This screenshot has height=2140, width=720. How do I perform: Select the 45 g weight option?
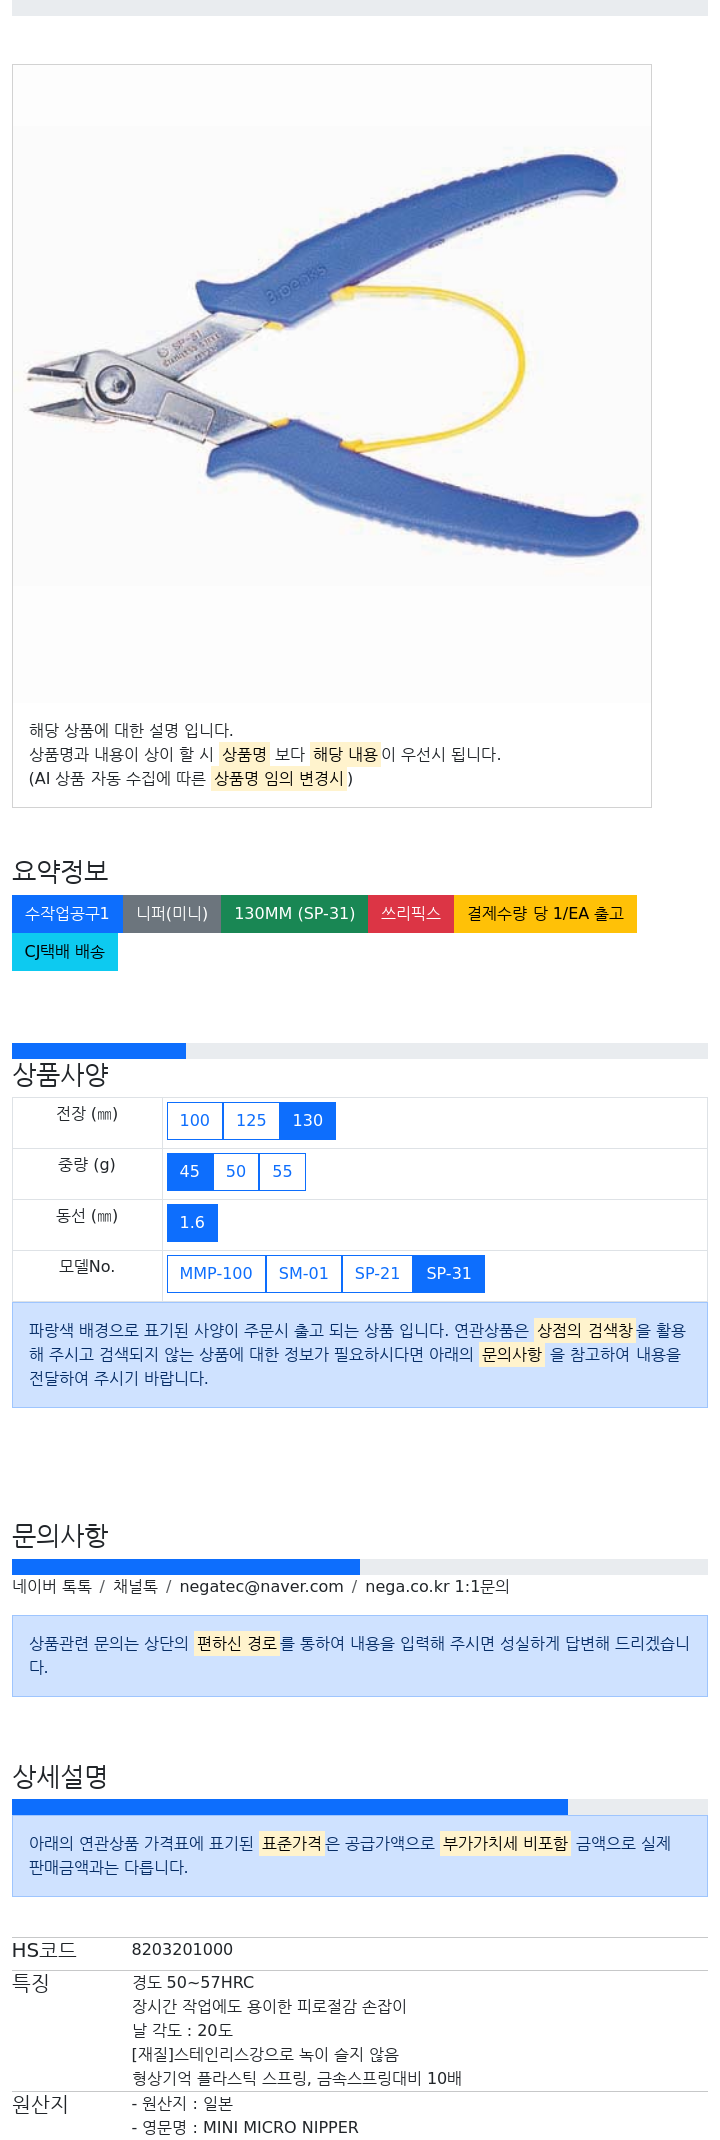[x=190, y=1171]
